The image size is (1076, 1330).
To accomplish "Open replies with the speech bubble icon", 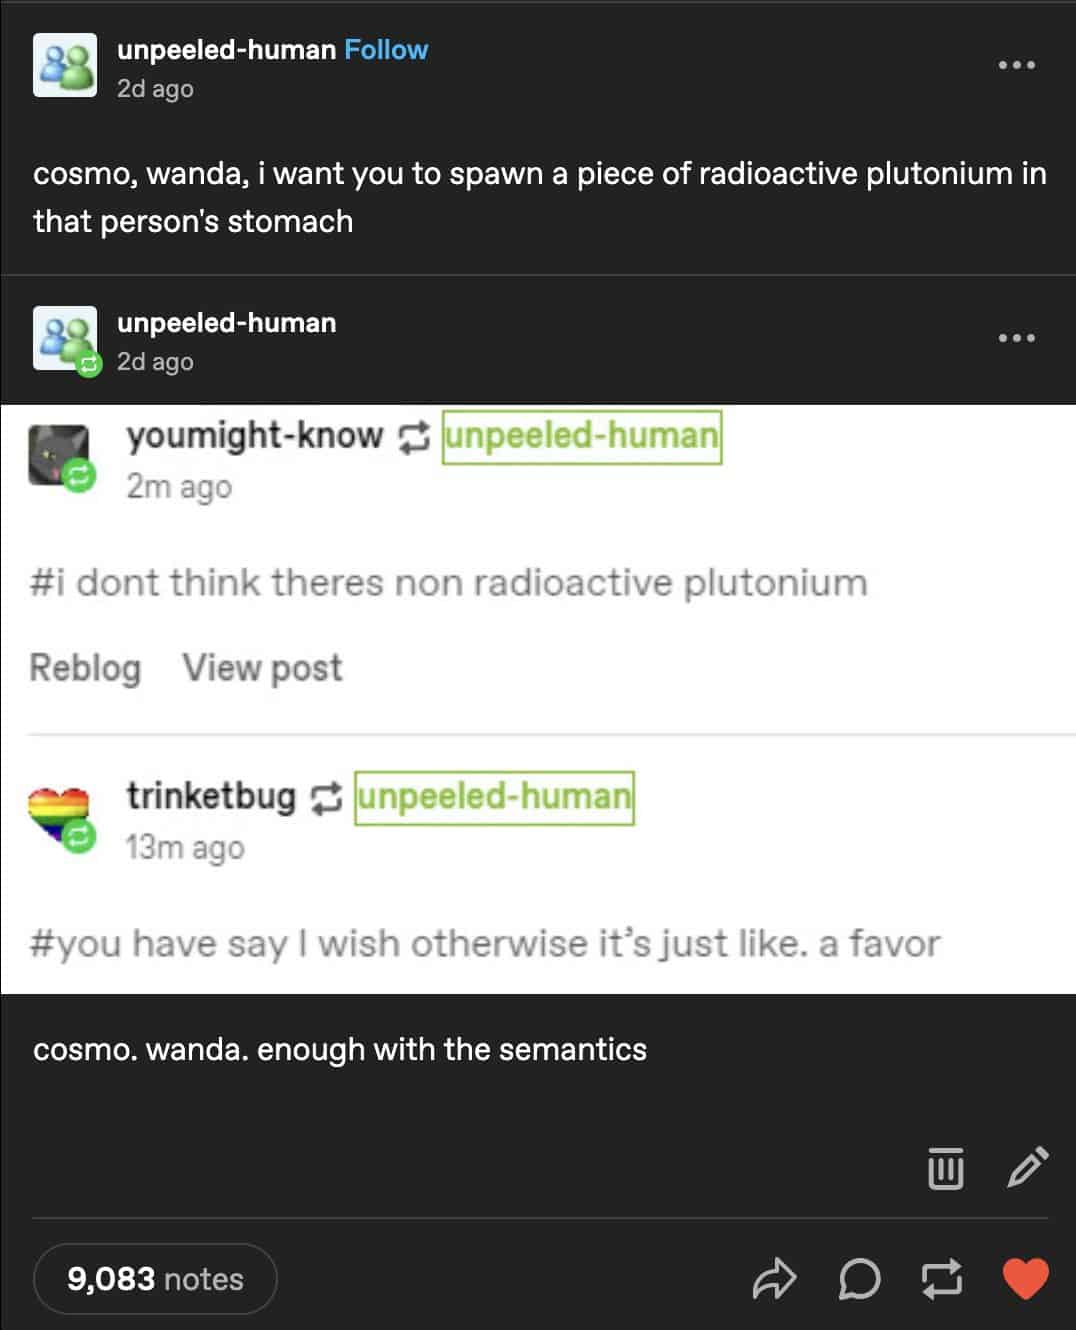I will point(857,1278).
